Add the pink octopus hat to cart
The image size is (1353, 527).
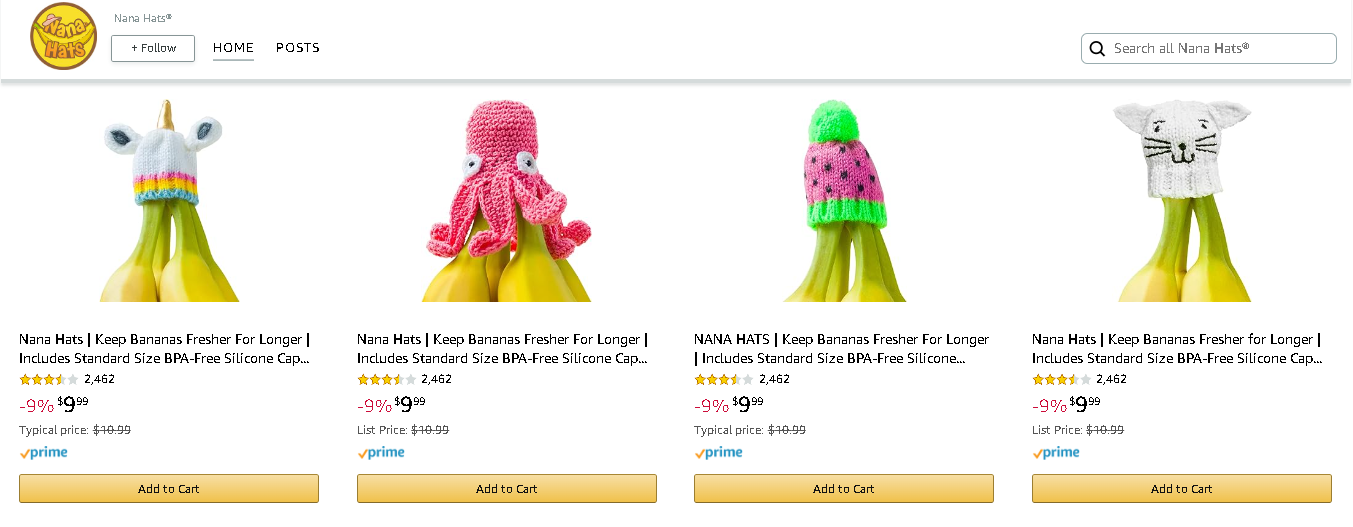tap(507, 489)
